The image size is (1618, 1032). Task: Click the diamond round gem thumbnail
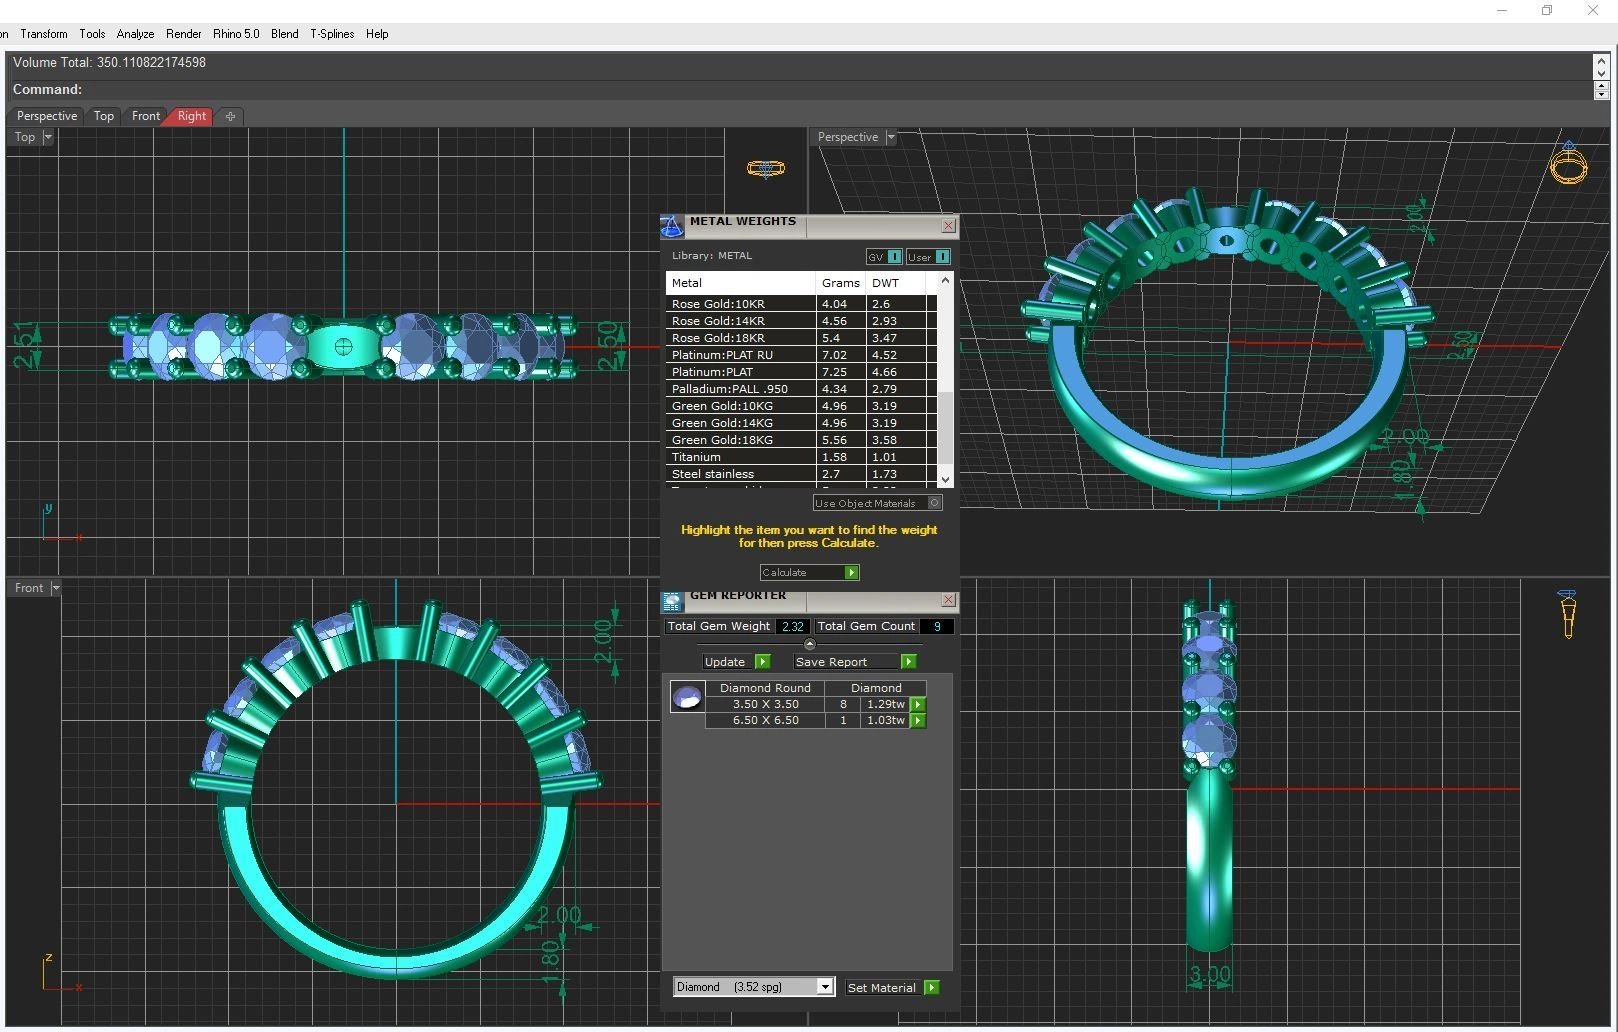tap(687, 697)
